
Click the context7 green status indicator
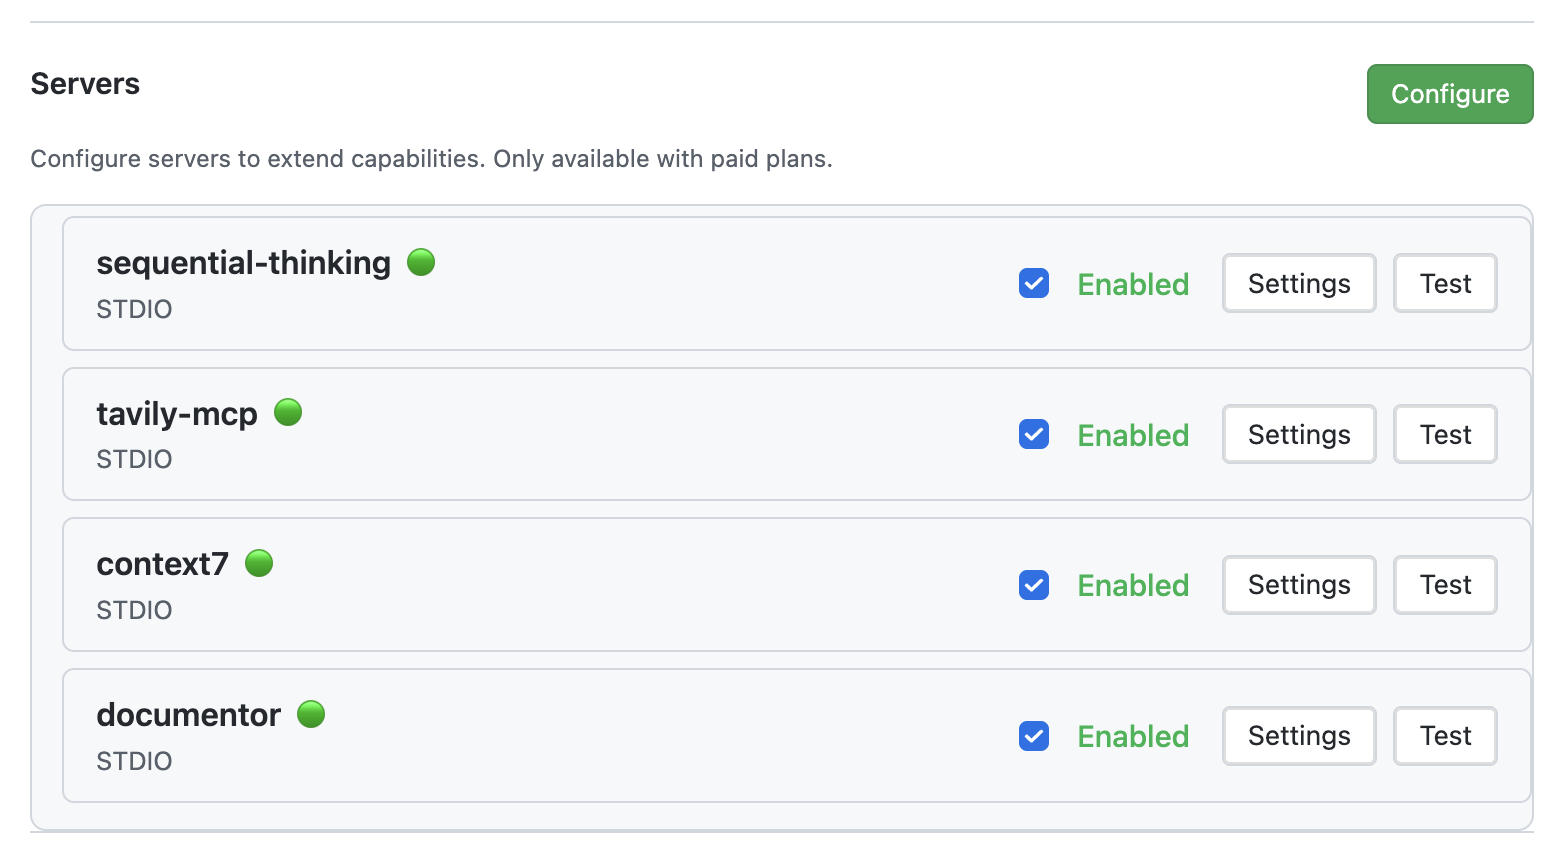pos(259,563)
